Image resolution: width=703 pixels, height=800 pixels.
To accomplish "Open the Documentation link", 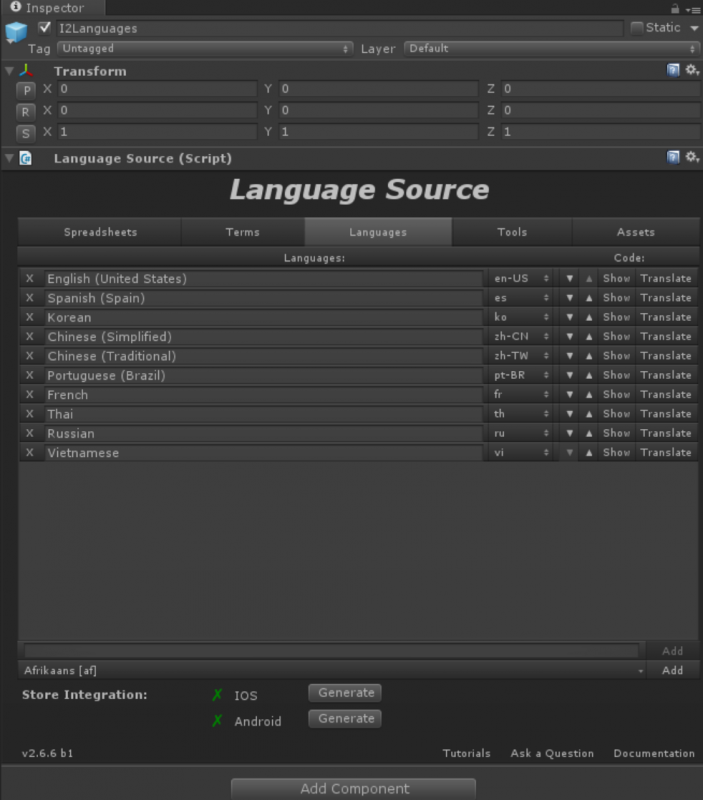I will tap(653, 753).
